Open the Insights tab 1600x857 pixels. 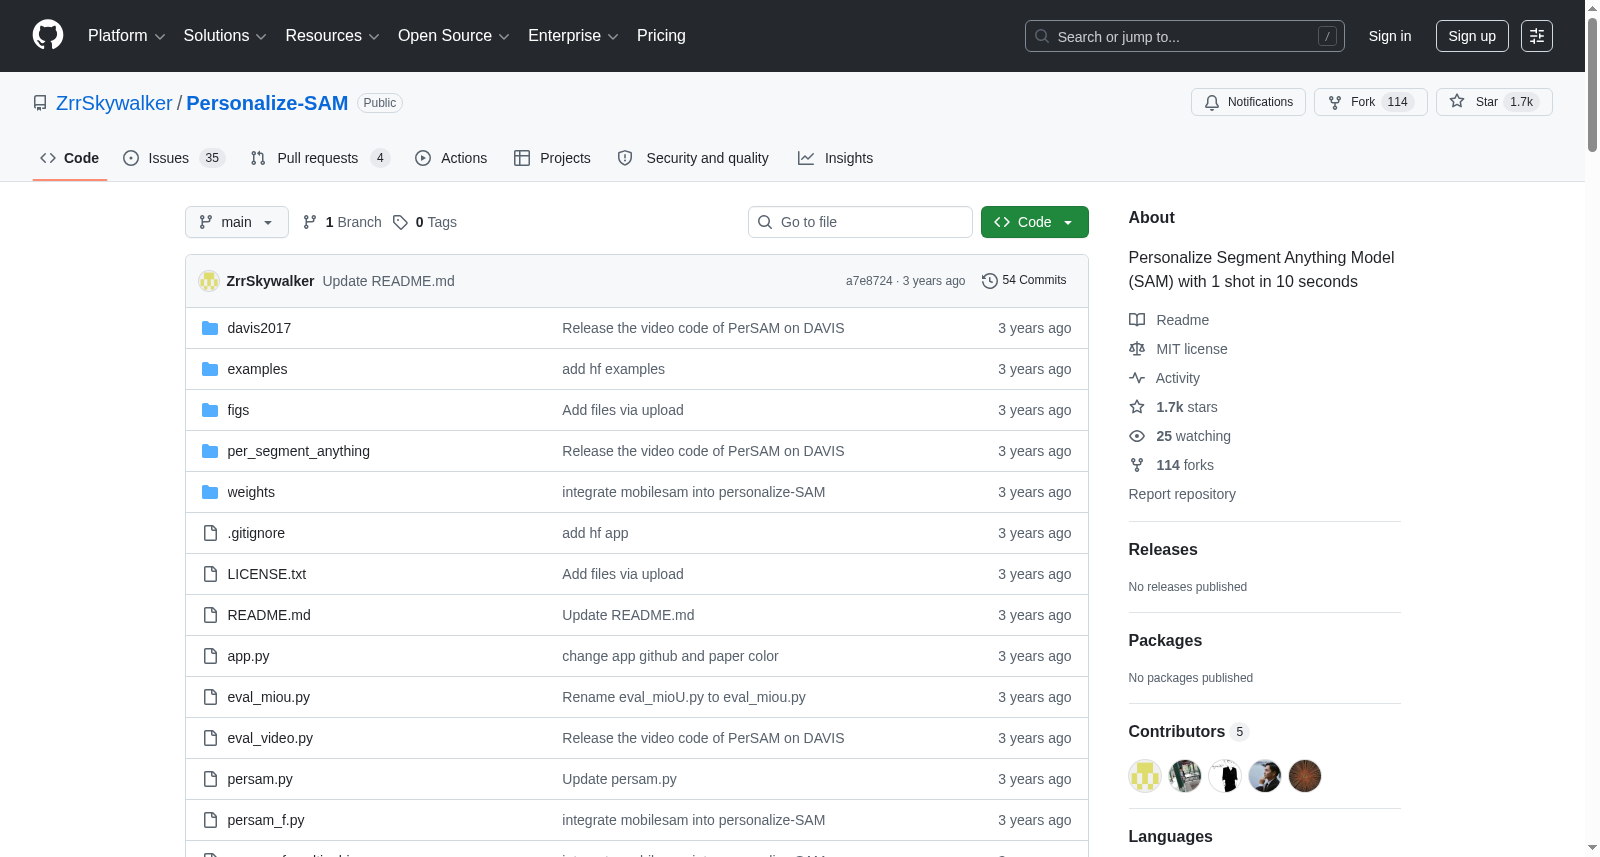coord(836,158)
